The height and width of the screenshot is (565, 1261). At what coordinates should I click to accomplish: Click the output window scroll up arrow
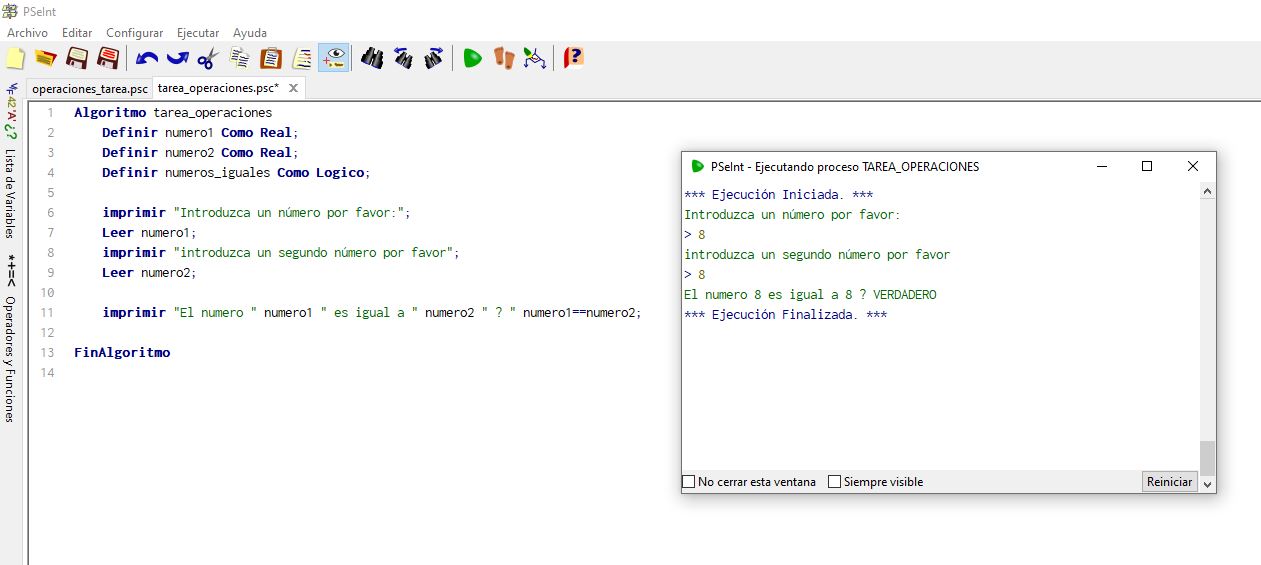click(x=1207, y=191)
